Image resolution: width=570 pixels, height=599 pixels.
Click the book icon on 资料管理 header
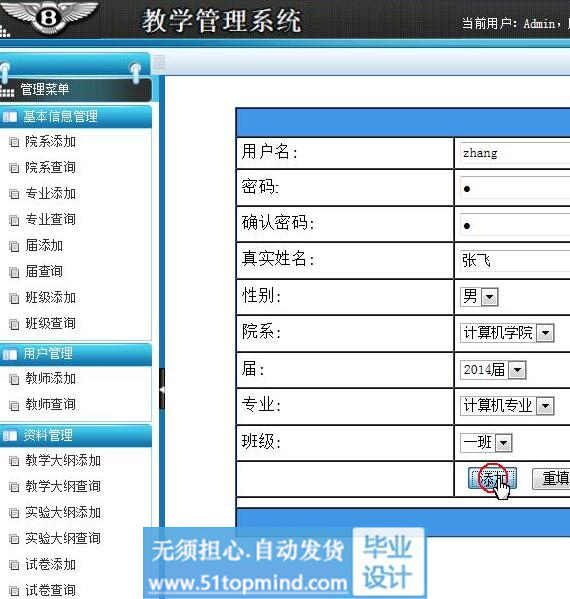(10, 435)
